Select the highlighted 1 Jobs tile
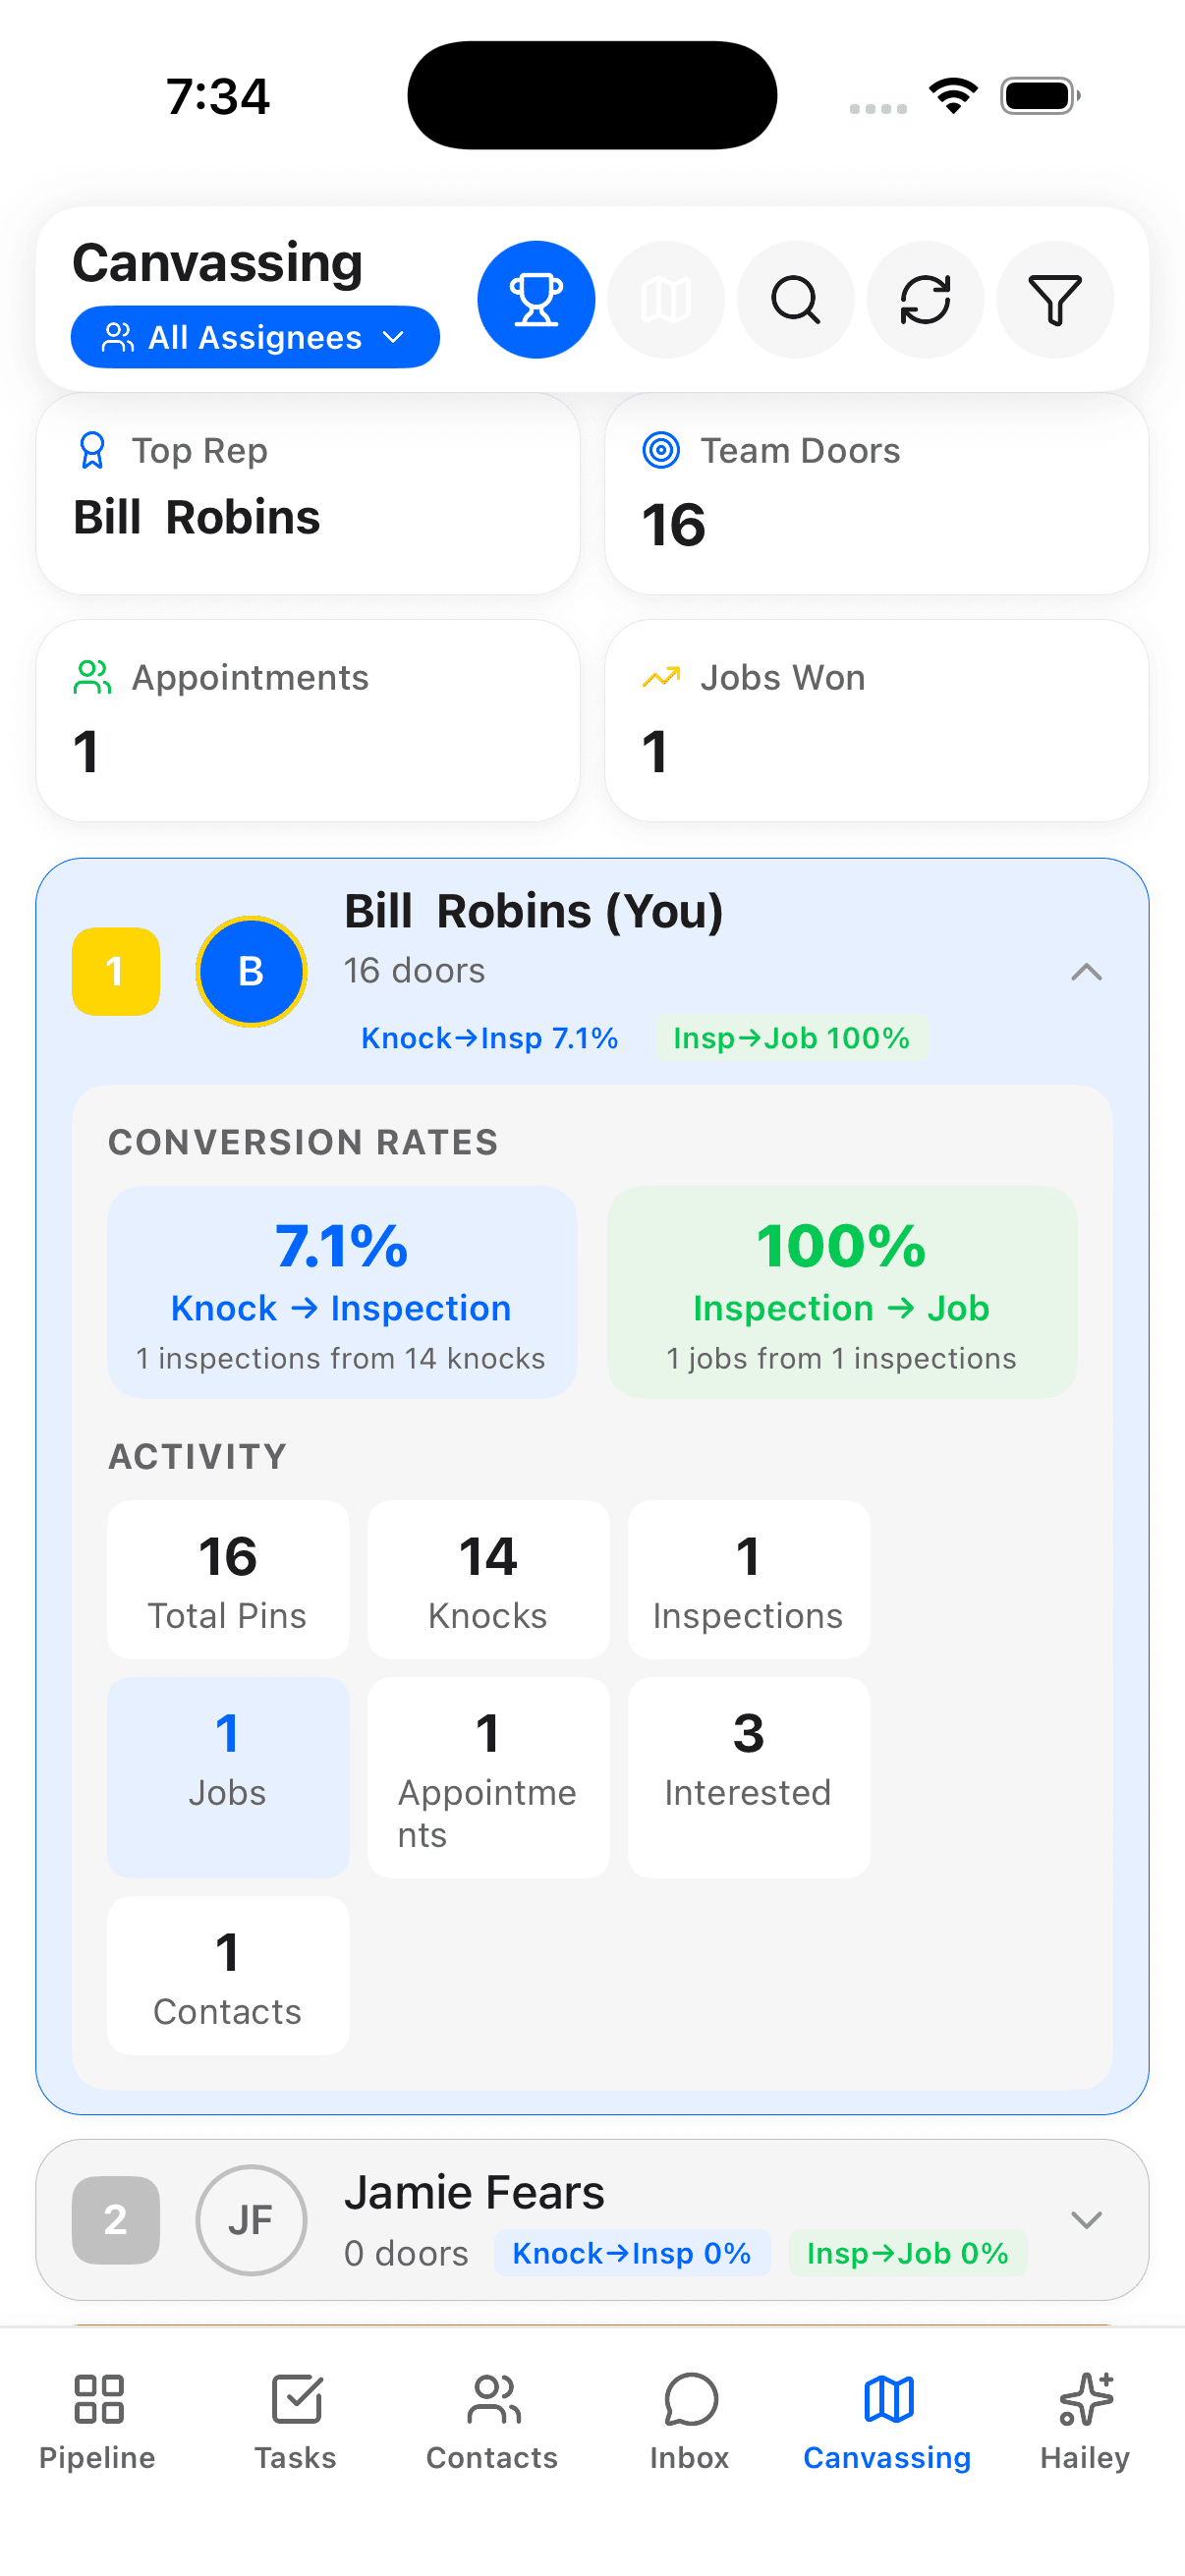Viewport: 1185px width, 2576px height. click(x=228, y=1778)
